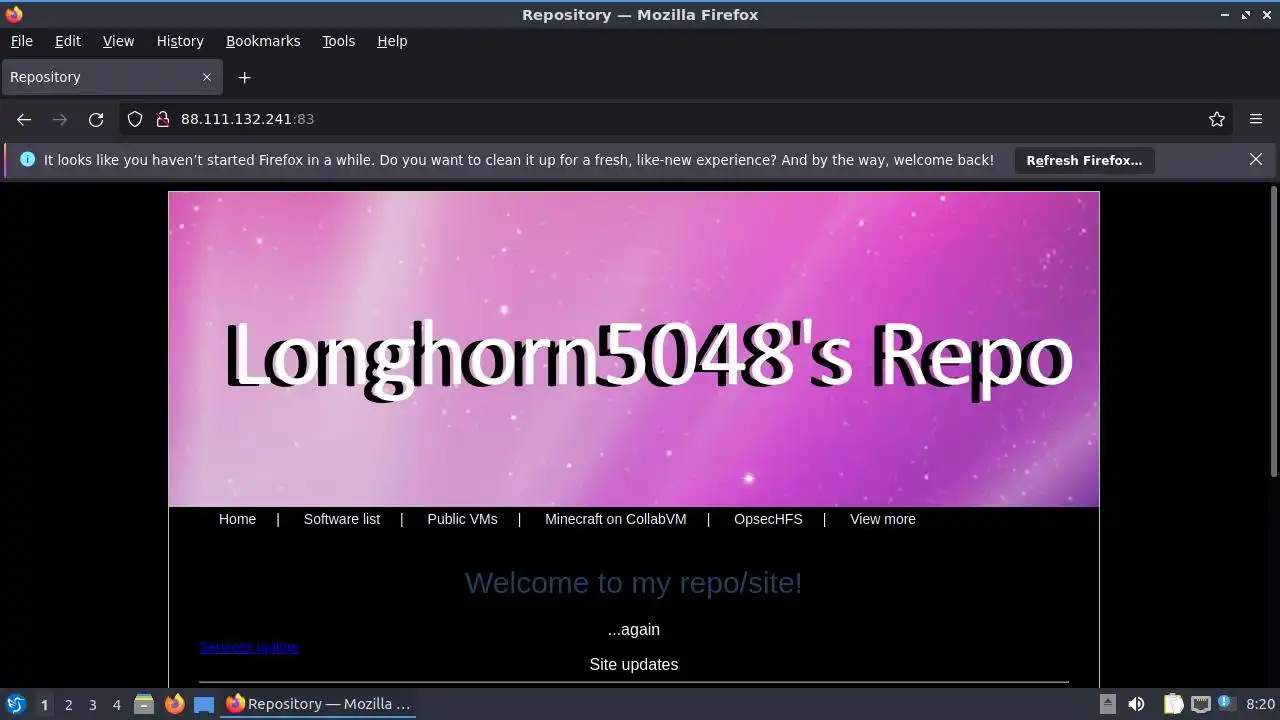Select the Repository — Mozilla taskbar window button
This screenshot has width=1280, height=720.
click(x=319, y=704)
